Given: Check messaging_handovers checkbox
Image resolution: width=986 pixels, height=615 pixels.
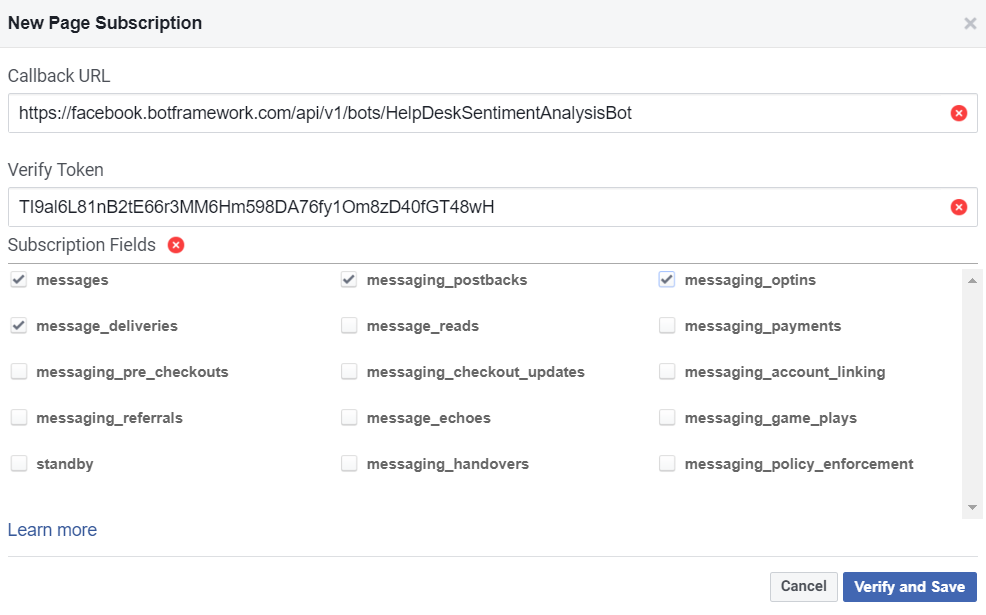Looking at the screenshot, I should (349, 464).
